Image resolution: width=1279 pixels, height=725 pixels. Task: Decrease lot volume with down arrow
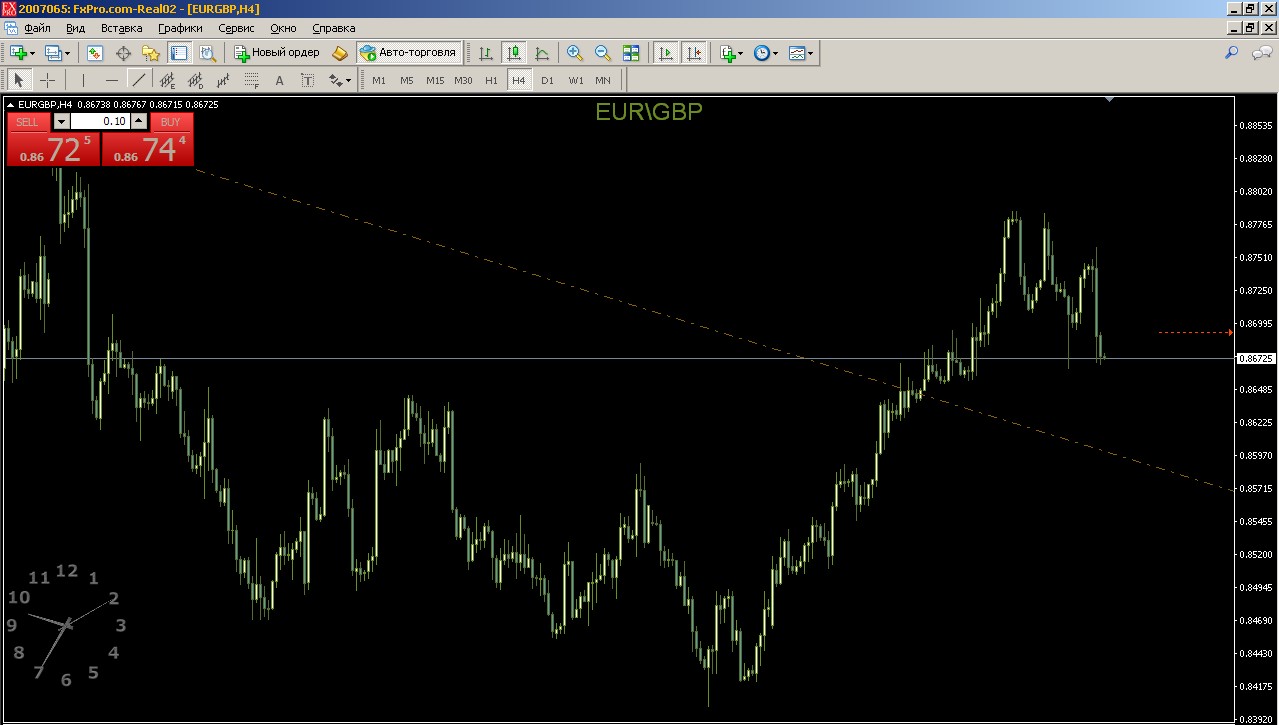click(61, 121)
